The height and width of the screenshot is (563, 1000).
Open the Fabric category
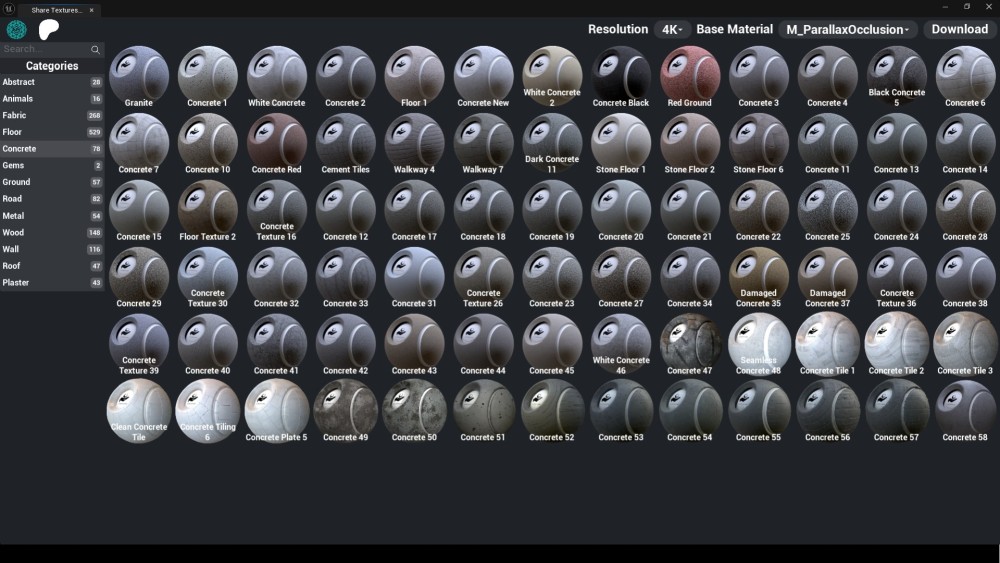point(52,115)
